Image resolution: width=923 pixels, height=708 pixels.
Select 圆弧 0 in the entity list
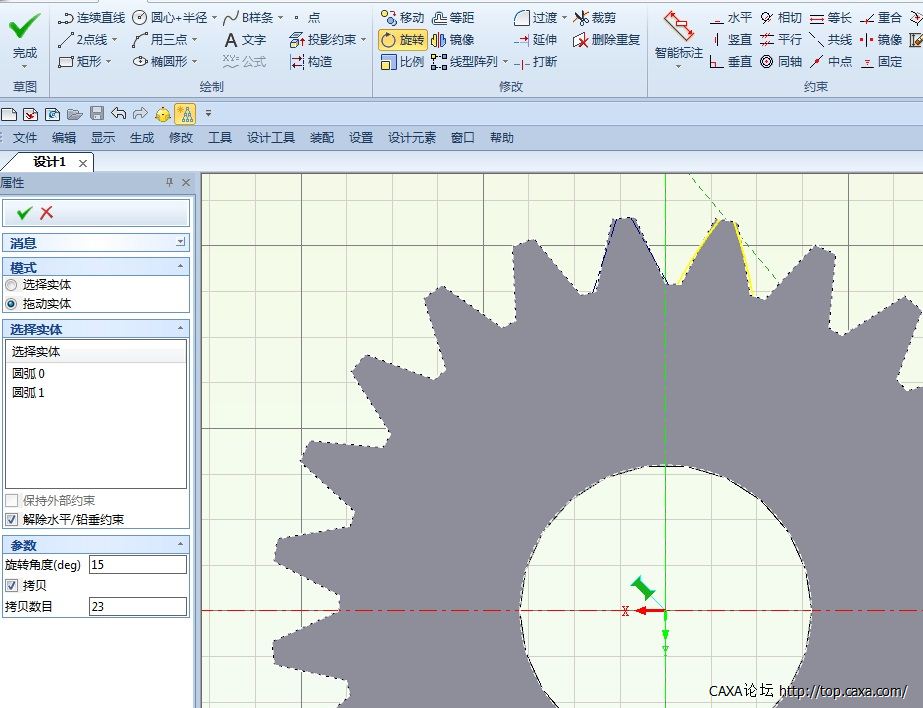tap(29, 374)
